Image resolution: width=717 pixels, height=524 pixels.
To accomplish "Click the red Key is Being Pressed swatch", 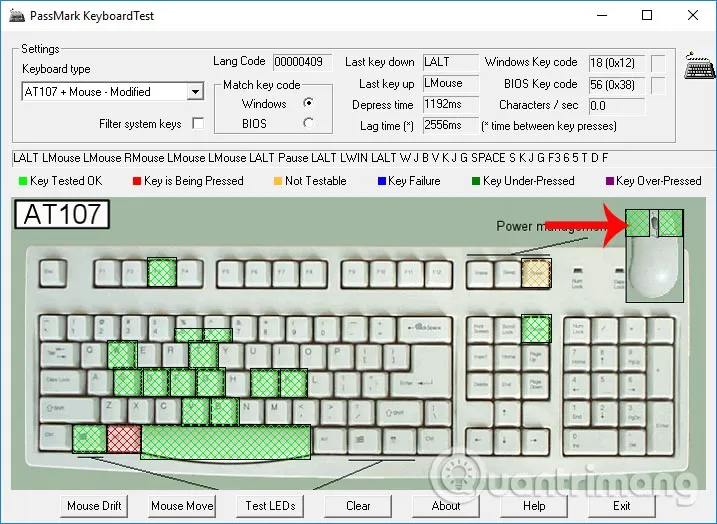I will 137,181.
